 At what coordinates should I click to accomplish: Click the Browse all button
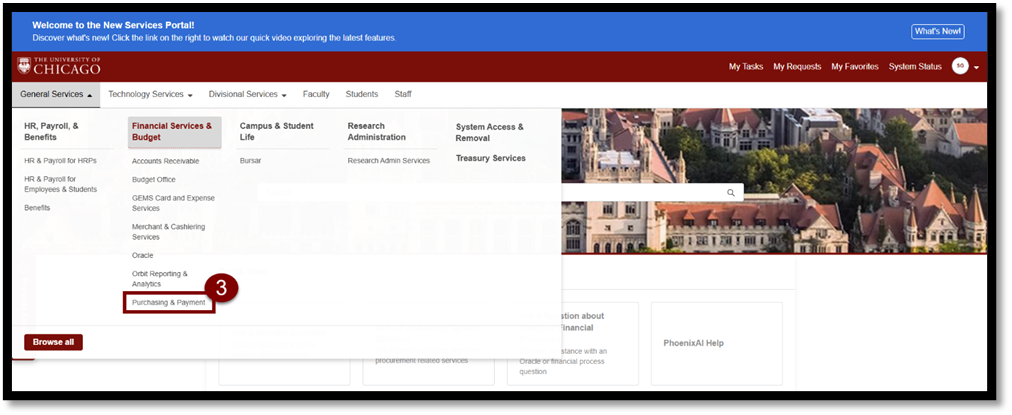[54, 342]
